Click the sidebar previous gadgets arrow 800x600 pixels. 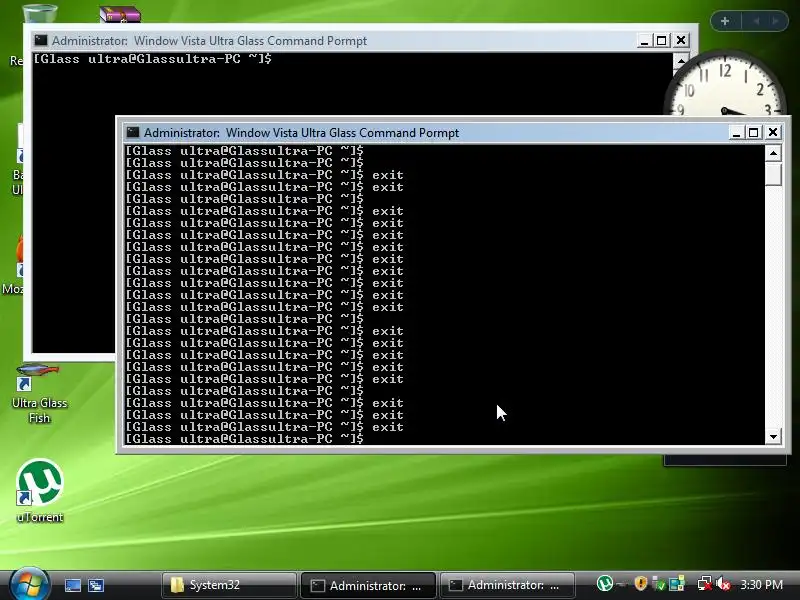coord(756,21)
